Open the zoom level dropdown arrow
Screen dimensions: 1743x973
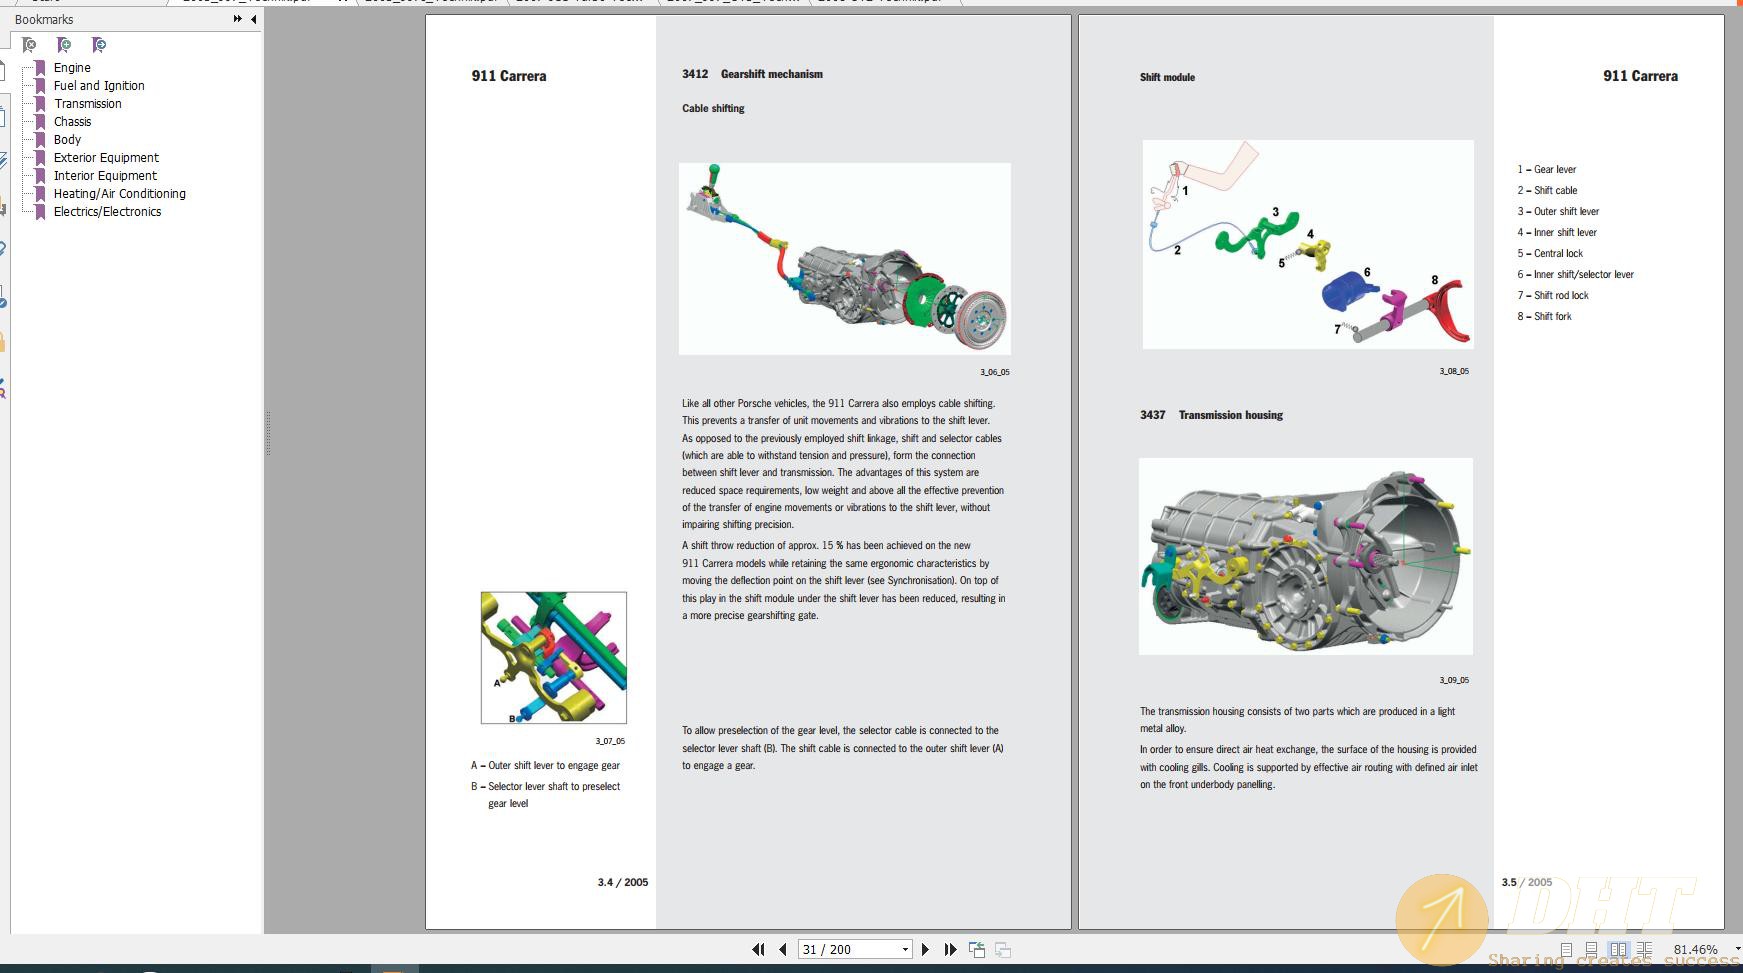(1737, 949)
